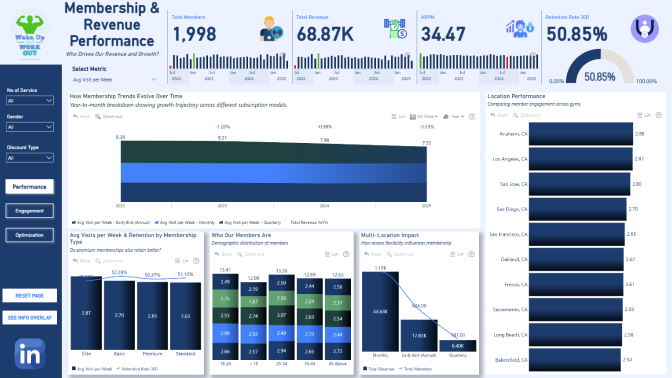Toggle Lin scale on Membership Trends chart
672x378 pixels.
(x=398, y=117)
